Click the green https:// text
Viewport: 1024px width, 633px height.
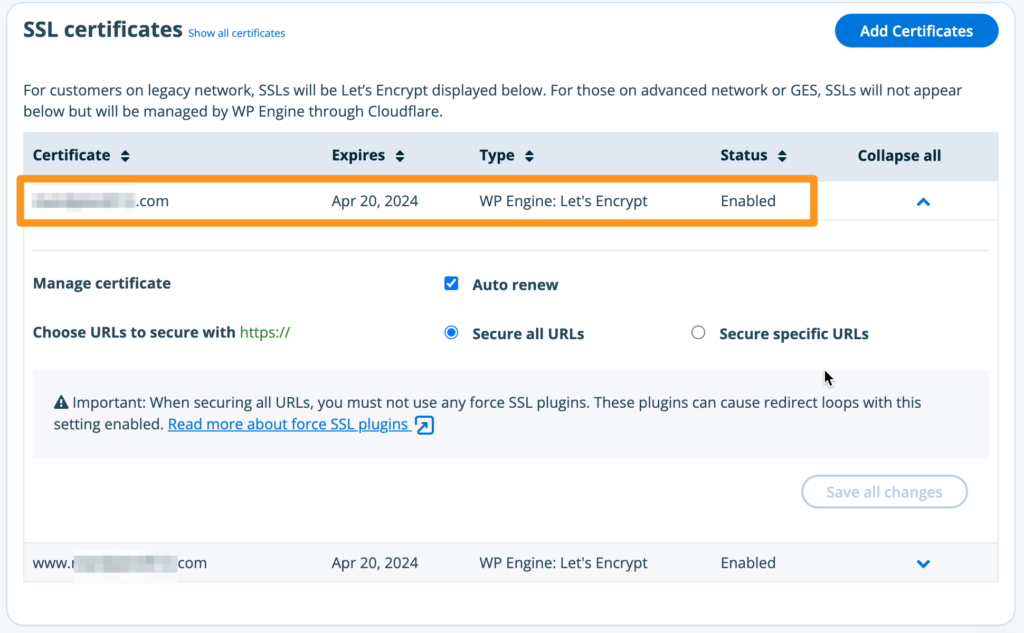(x=265, y=333)
